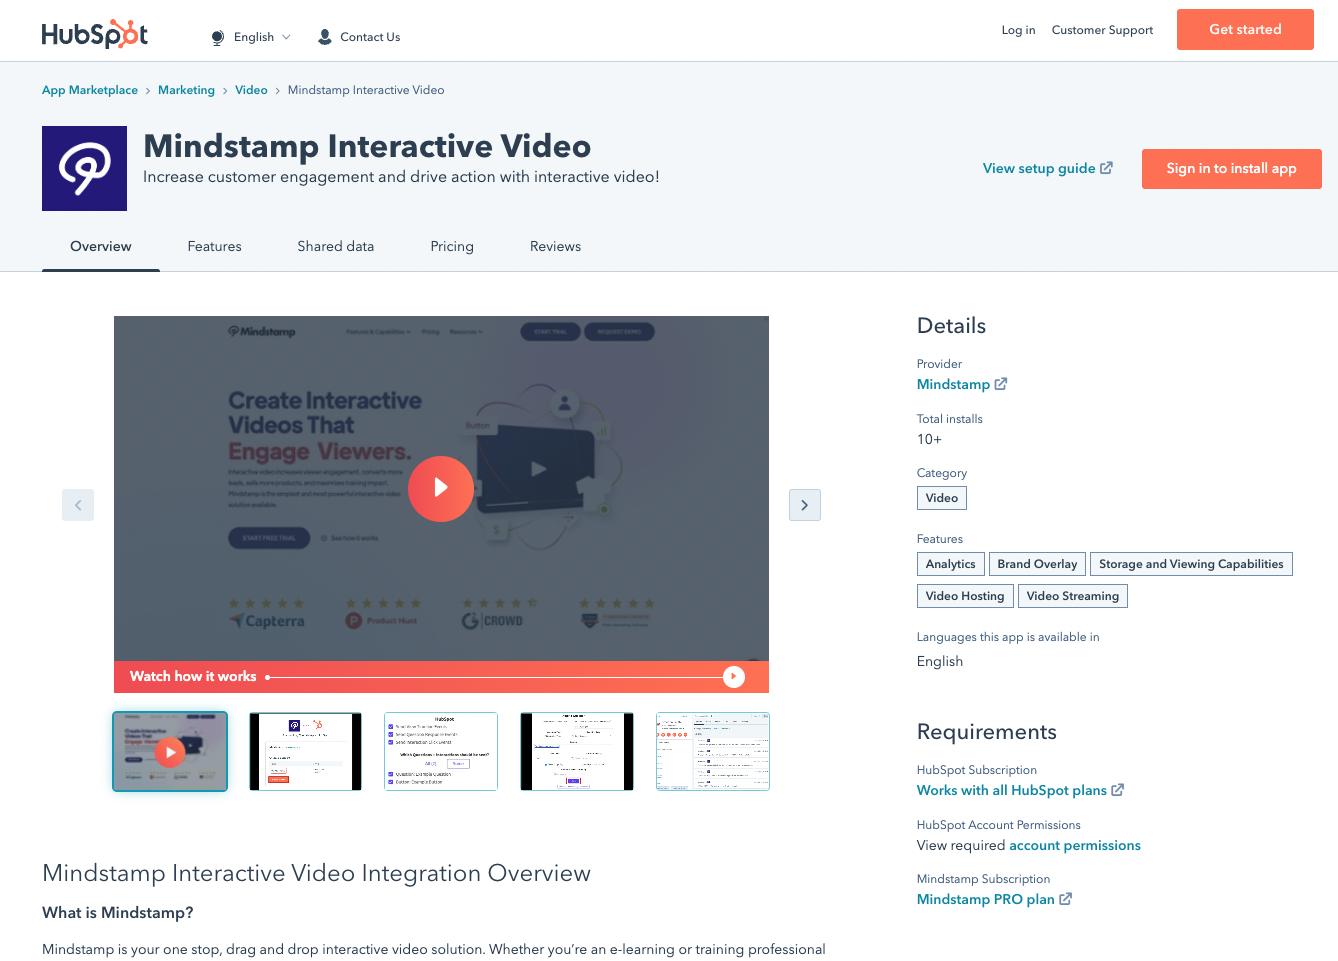
Task: Switch to the Features tab
Action: click(214, 246)
